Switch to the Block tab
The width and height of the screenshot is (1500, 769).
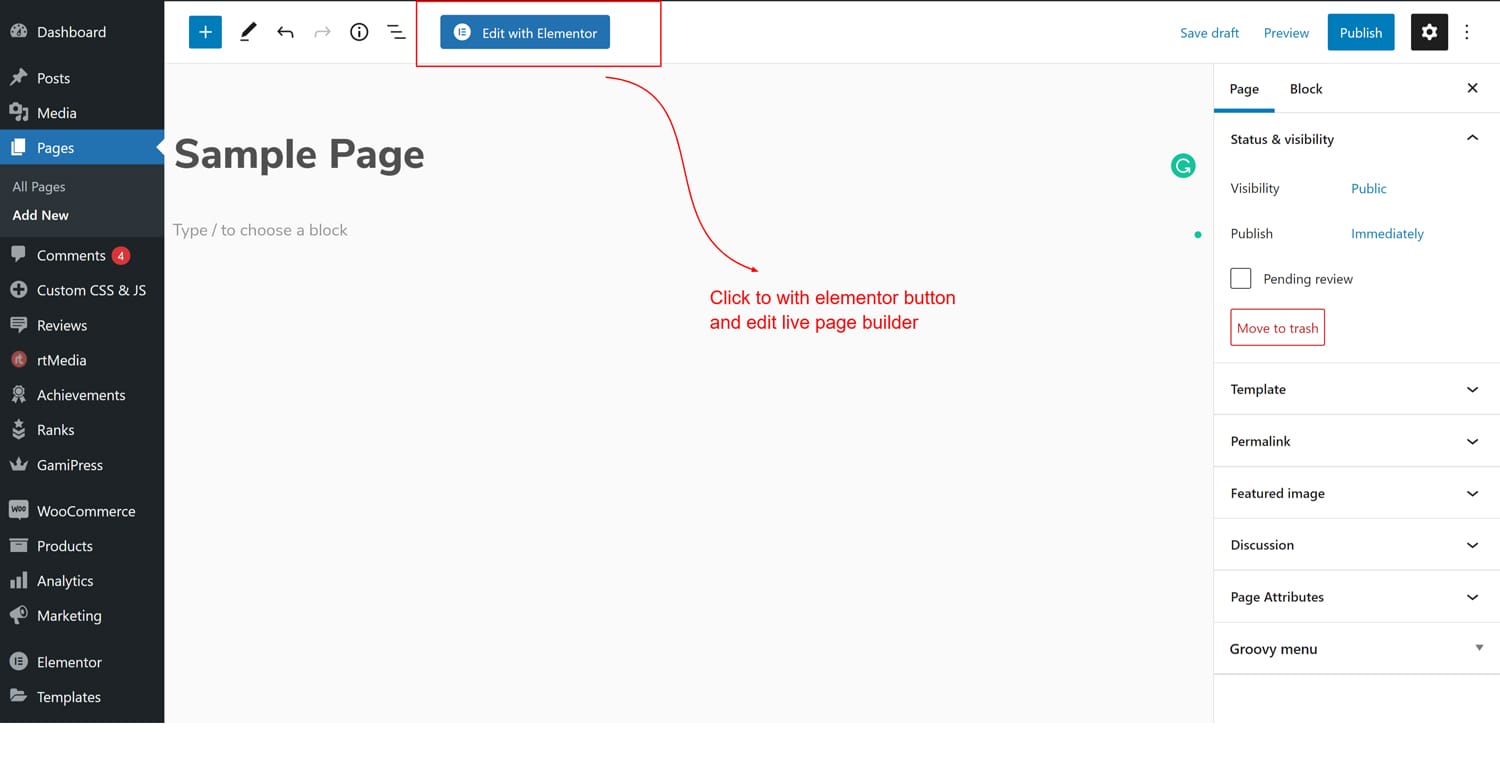1306,89
